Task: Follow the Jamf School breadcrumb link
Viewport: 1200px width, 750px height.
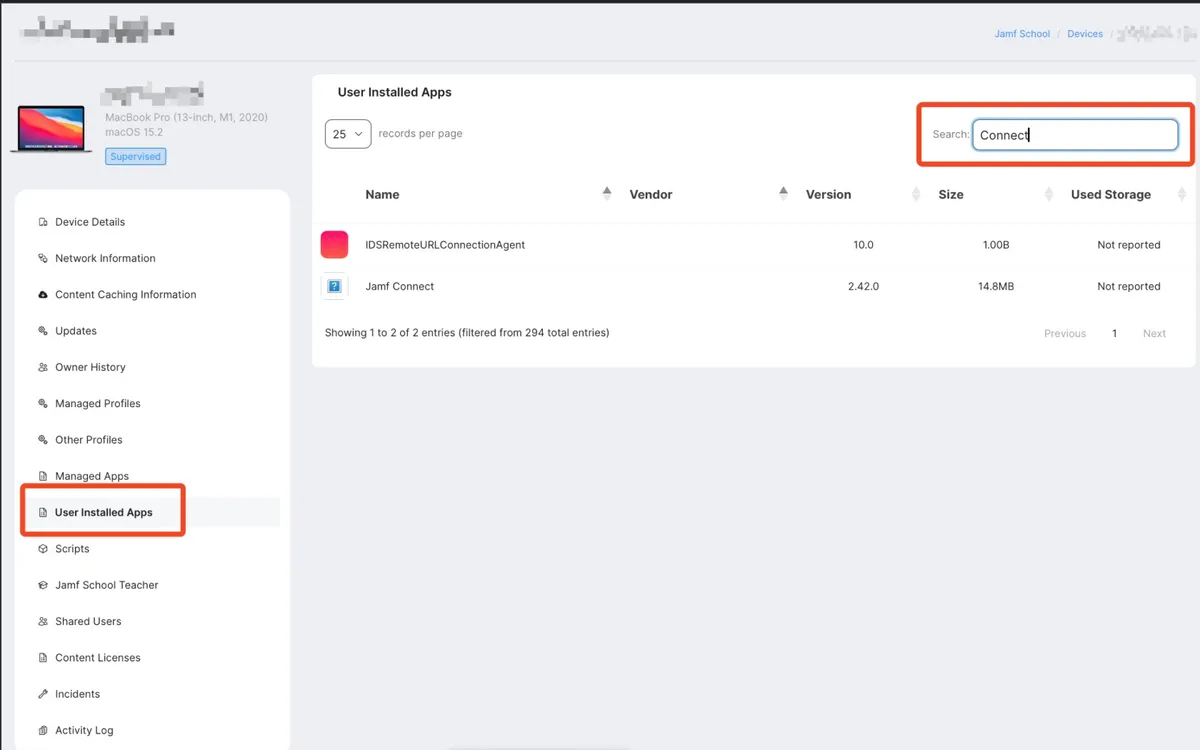Action: coord(1021,33)
